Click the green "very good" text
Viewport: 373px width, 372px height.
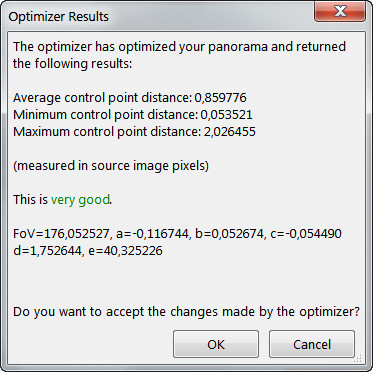point(80,200)
